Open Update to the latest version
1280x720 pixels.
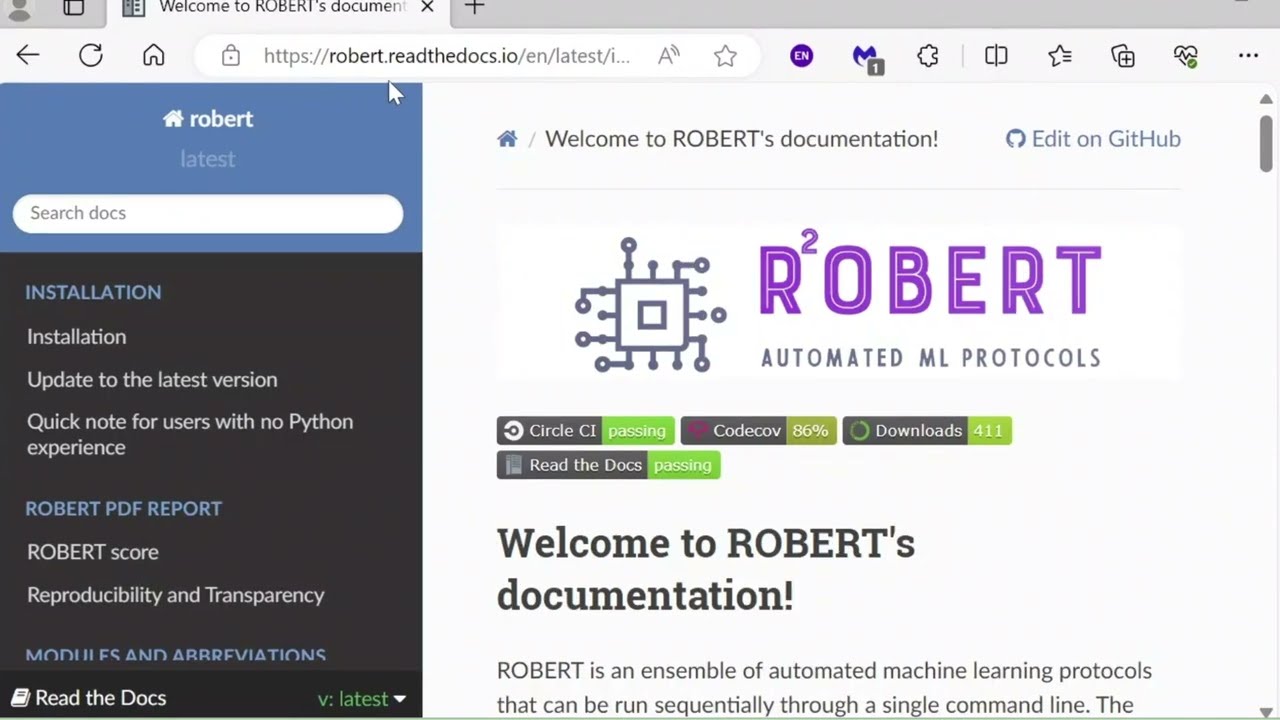point(152,380)
